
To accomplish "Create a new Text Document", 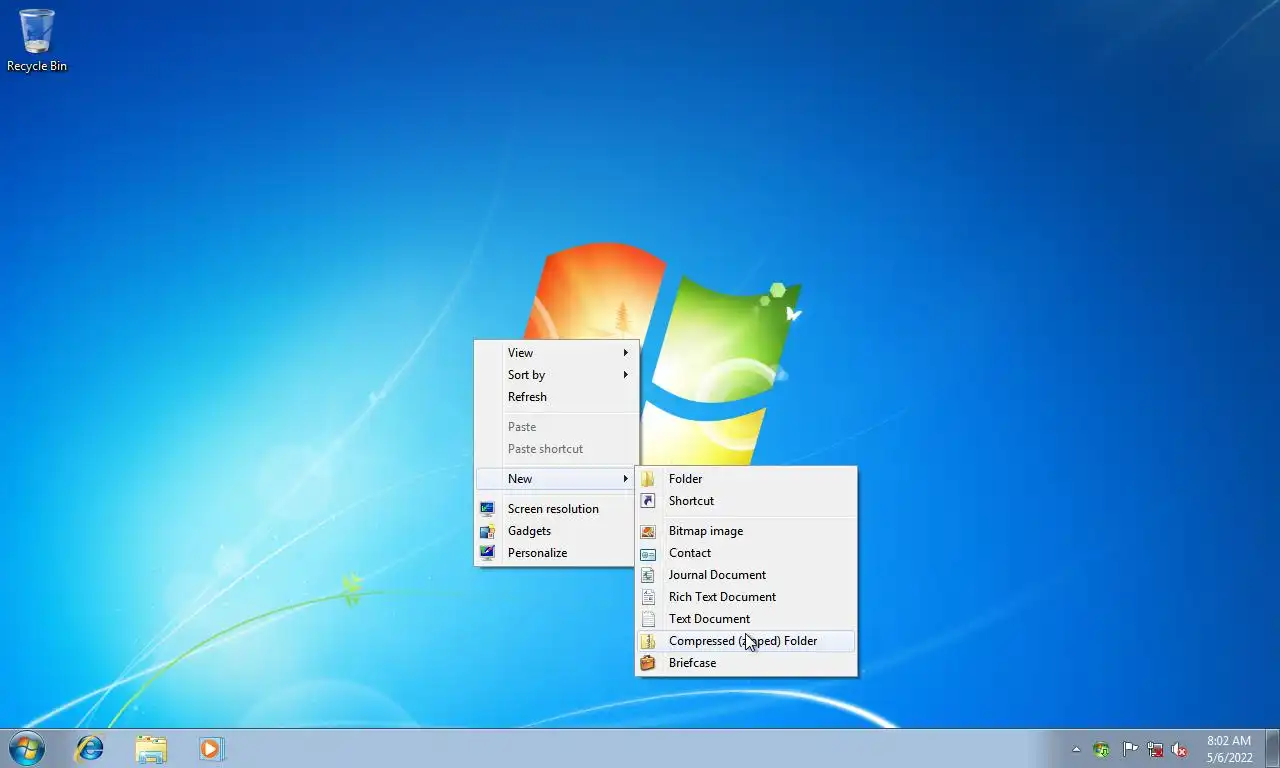I will (x=746, y=619).
